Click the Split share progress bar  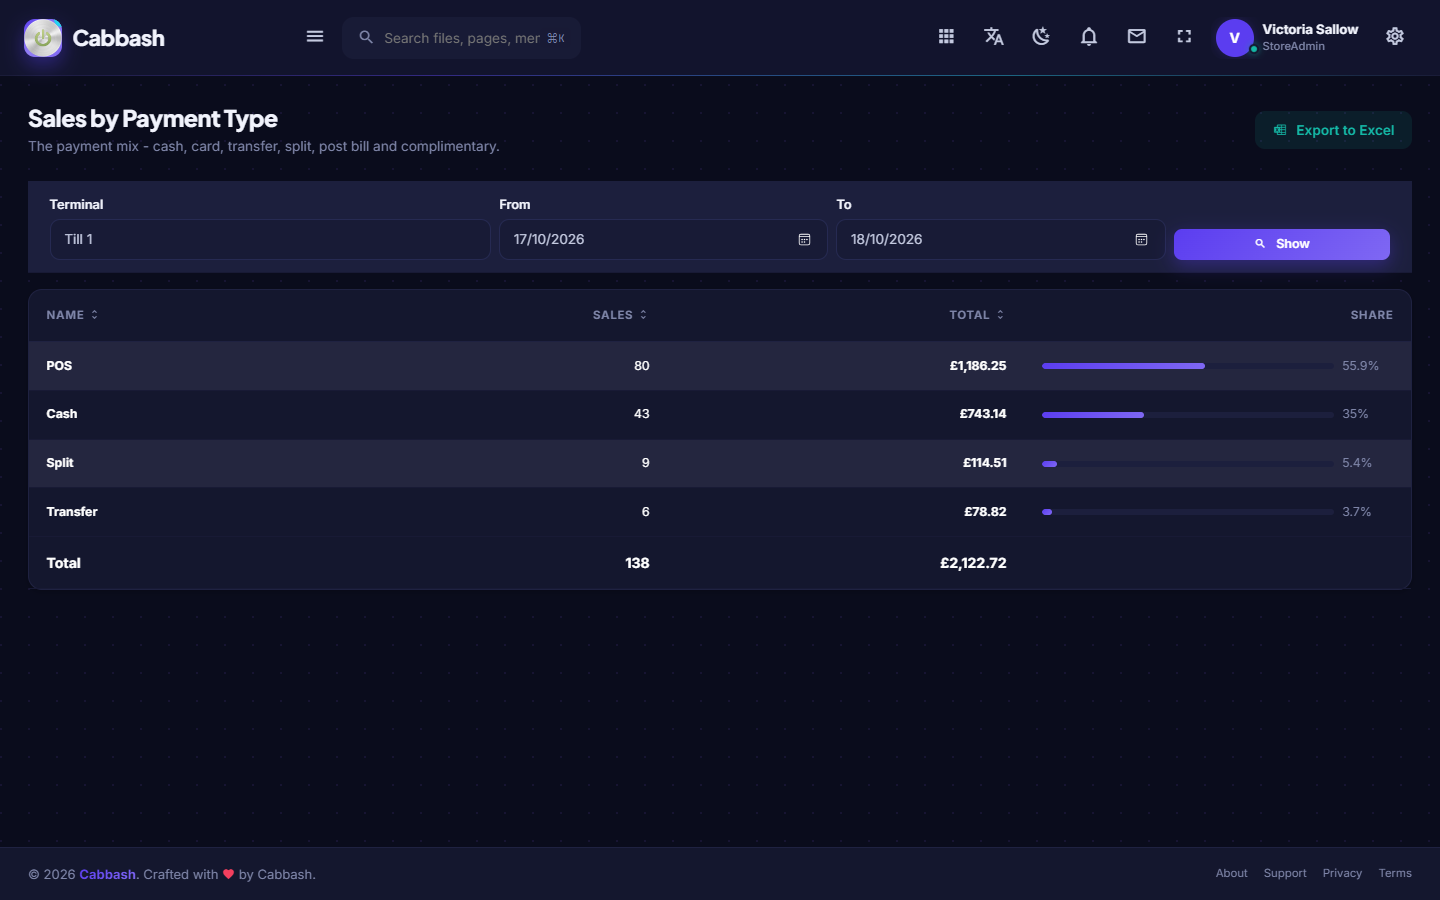(1187, 463)
